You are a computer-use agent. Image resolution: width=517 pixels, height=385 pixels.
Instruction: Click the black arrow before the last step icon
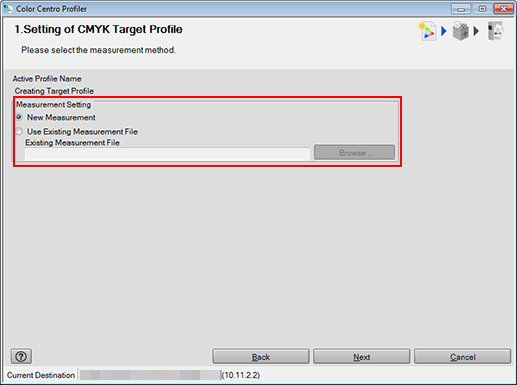476,31
